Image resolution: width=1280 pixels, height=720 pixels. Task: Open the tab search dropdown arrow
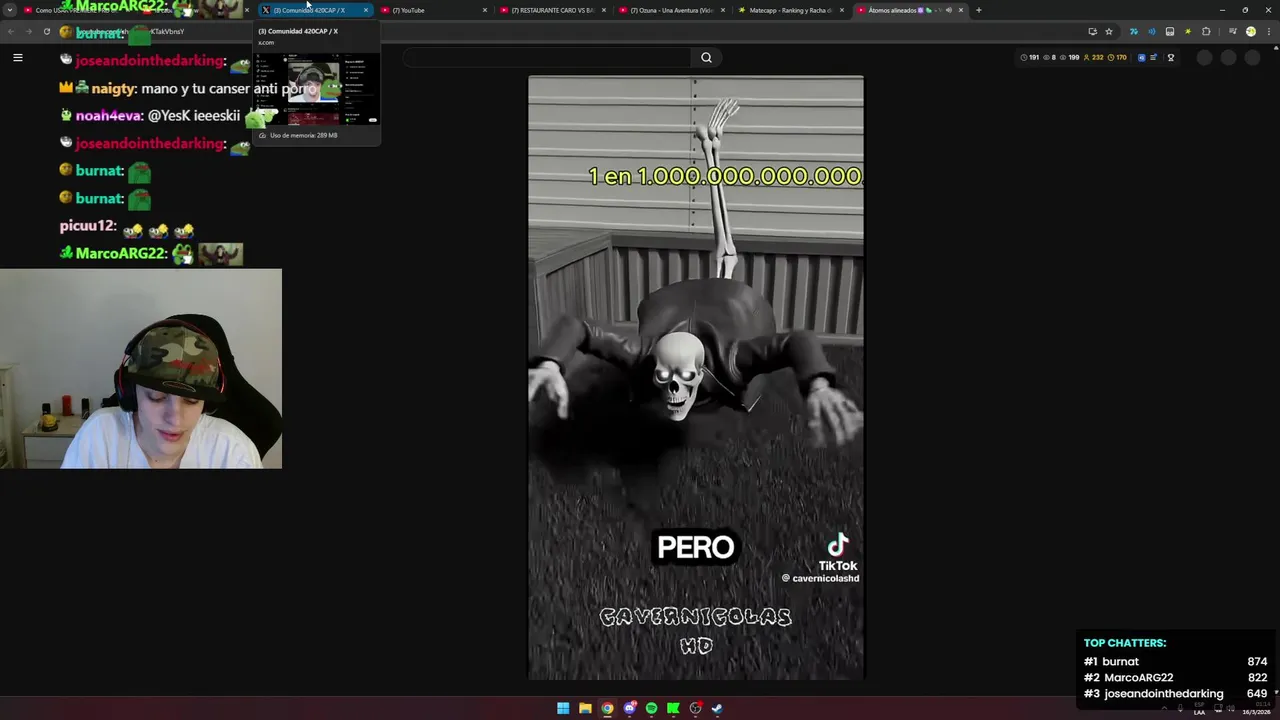pyautogui.click(x=10, y=10)
